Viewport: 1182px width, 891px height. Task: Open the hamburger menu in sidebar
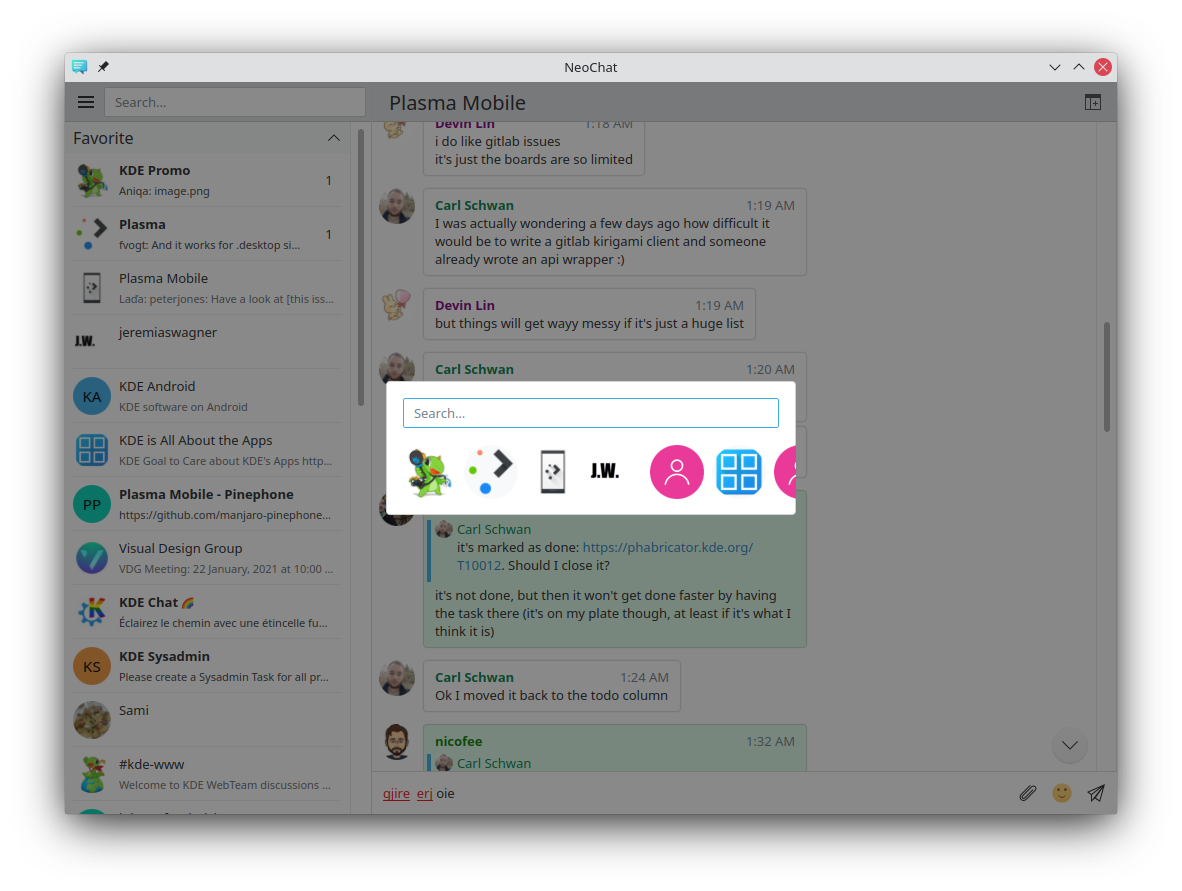click(86, 102)
